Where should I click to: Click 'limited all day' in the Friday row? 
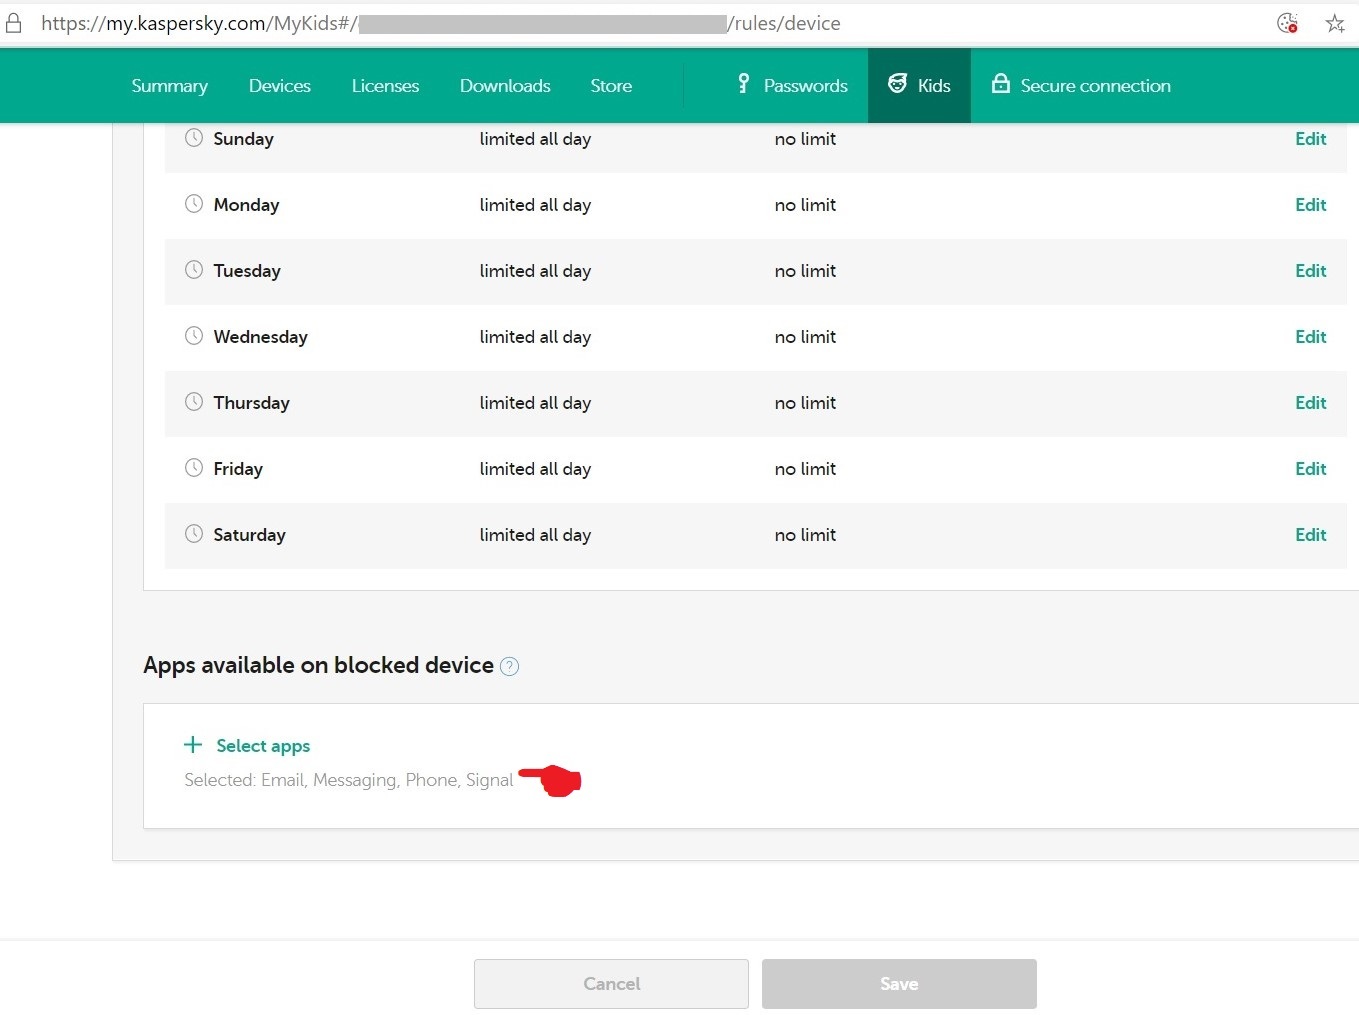tap(535, 469)
